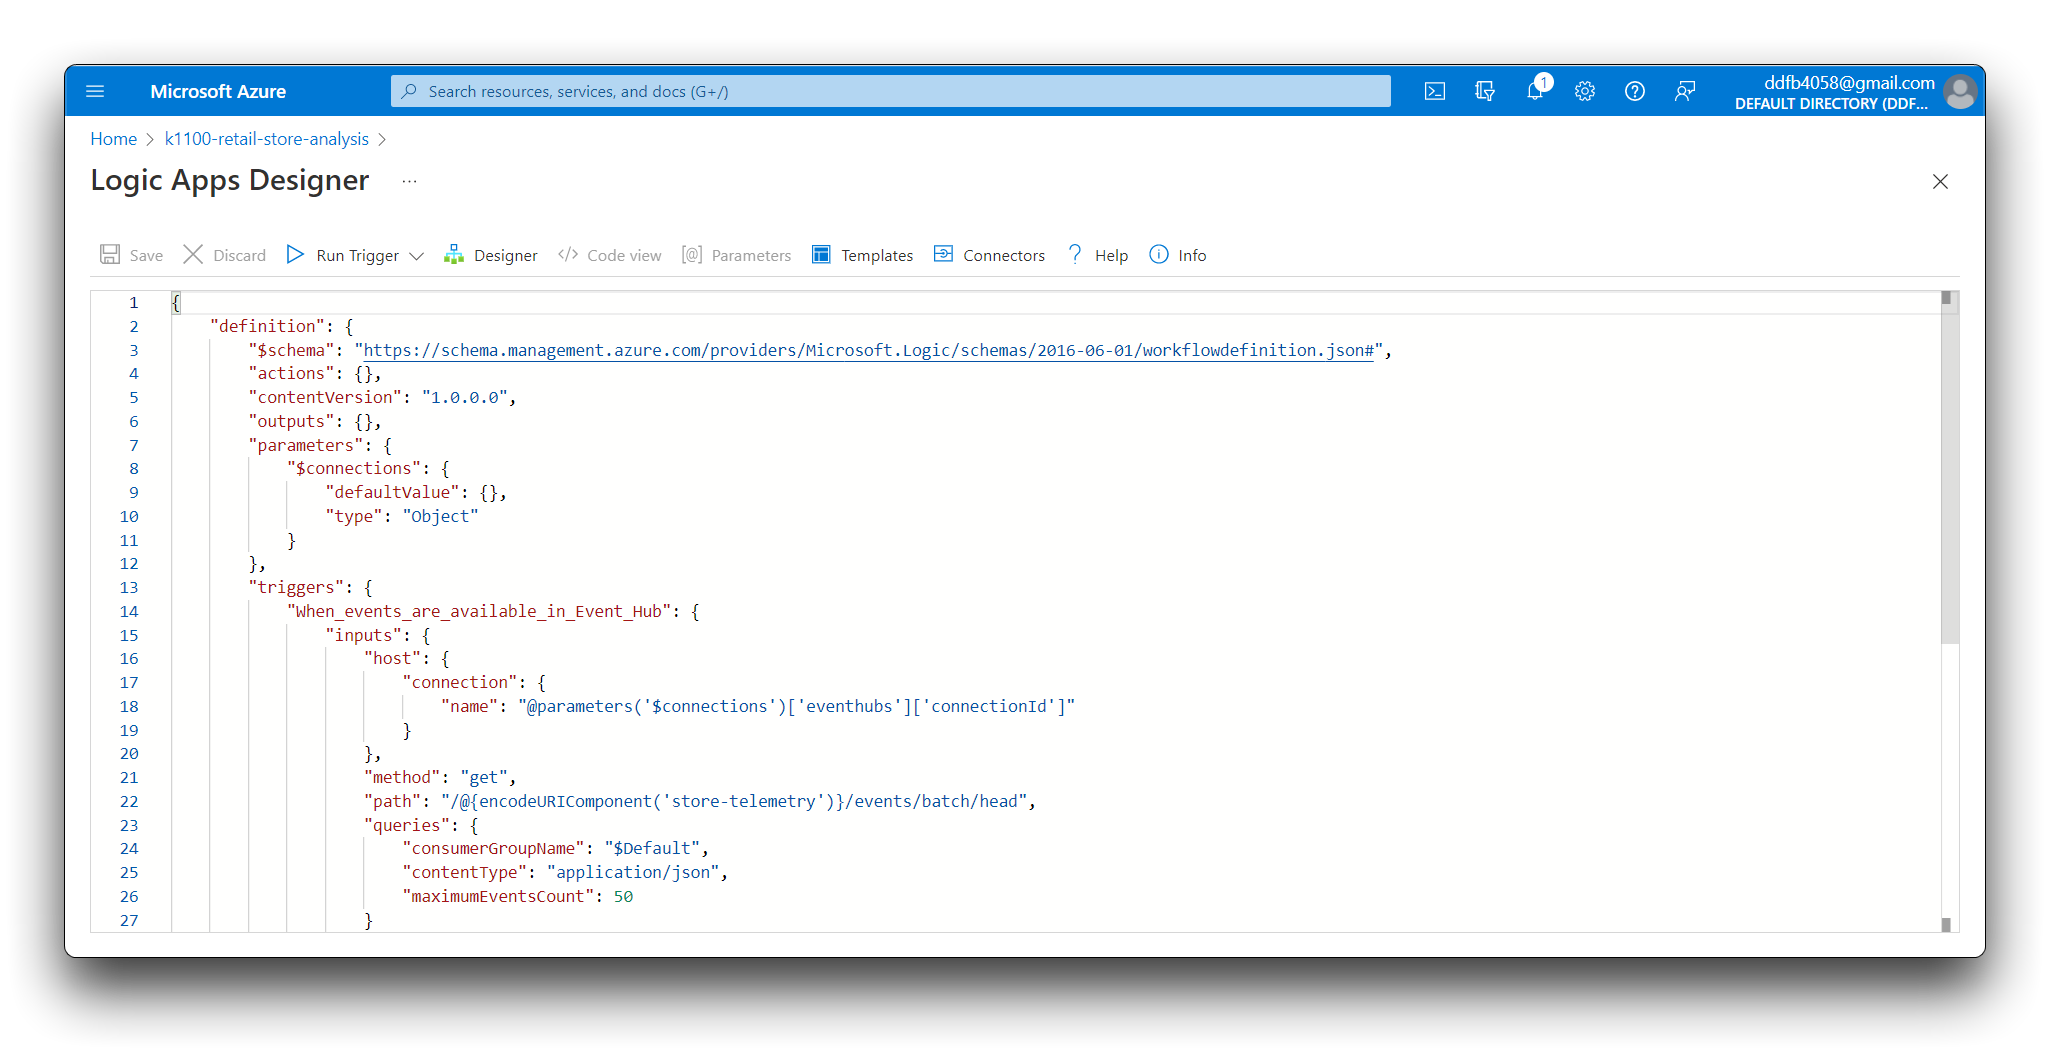The width and height of the screenshot is (2050, 1054).
Task: Open the Templates toolbar item
Action: pyautogui.click(x=862, y=255)
